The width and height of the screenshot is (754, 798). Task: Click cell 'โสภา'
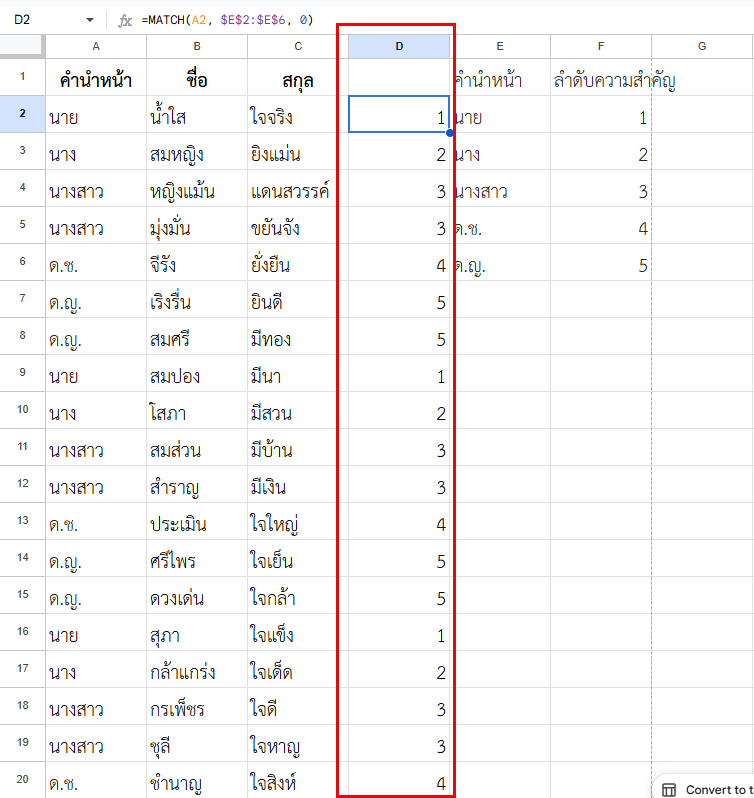coord(197,410)
